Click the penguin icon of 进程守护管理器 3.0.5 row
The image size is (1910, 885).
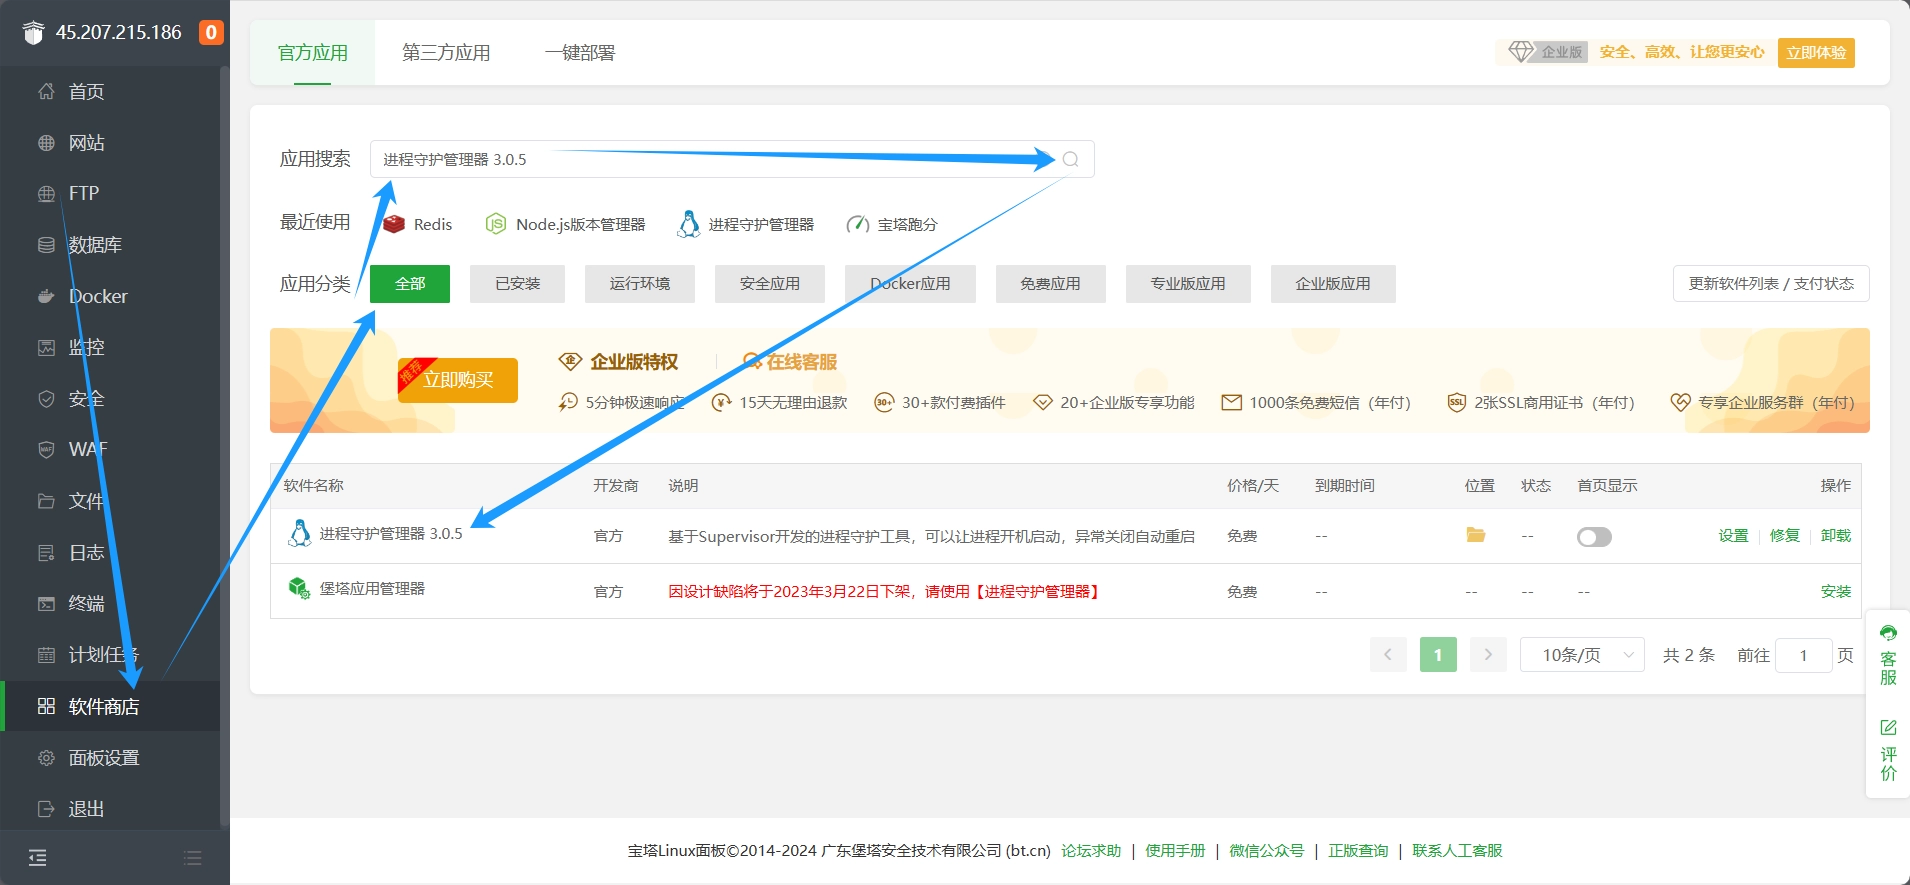coord(299,534)
